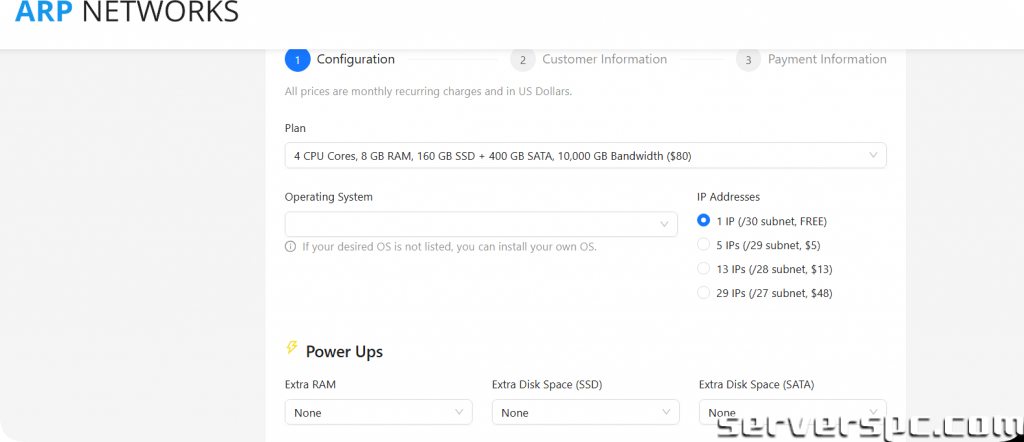Expand the Extra Disk Space (SATA) dropdown
This screenshot has height=442, width=1024.
(x=792, y=412)
